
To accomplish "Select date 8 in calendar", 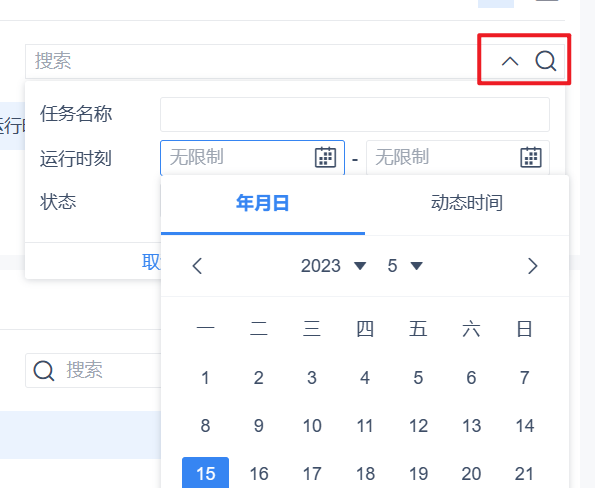I will click(x=205, y=426).
